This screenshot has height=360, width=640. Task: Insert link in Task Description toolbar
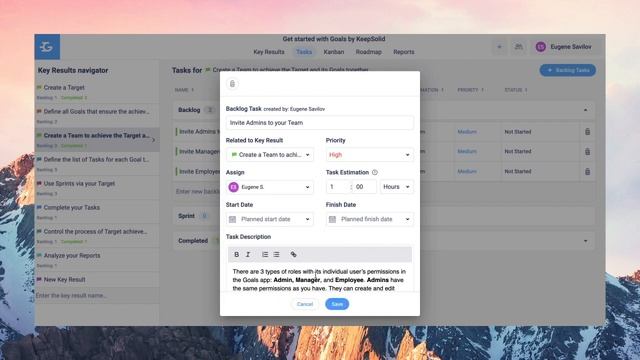pos(293,254)
